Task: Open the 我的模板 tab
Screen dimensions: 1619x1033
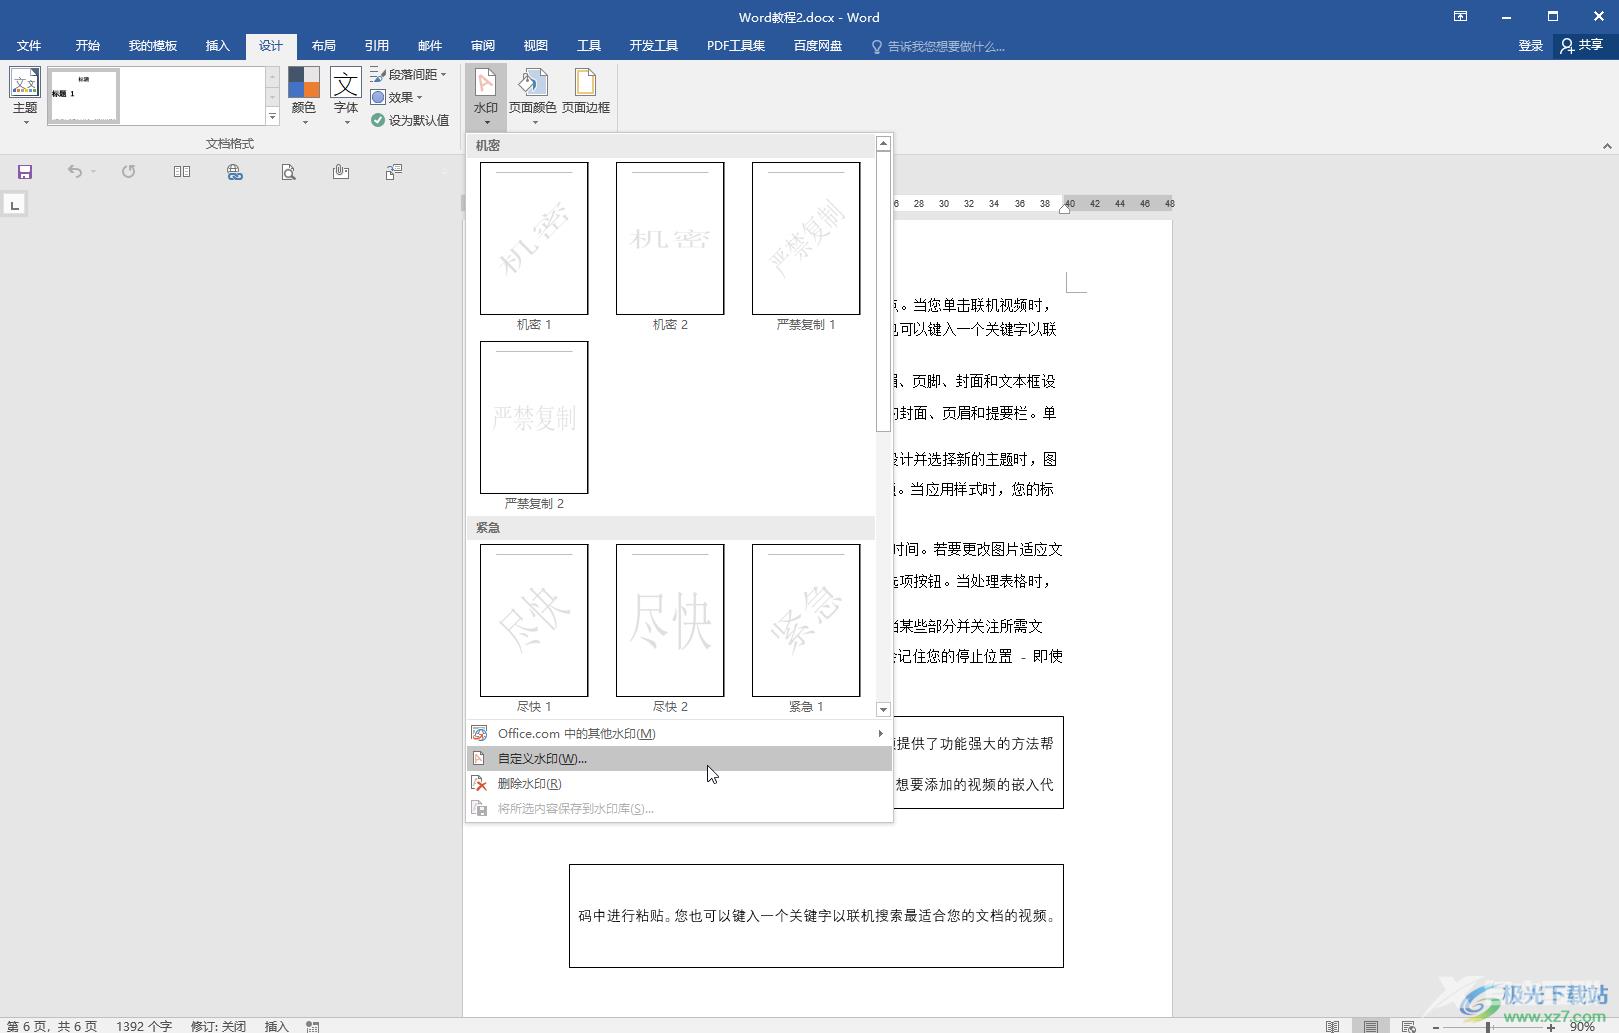Action: pos(152,45)
